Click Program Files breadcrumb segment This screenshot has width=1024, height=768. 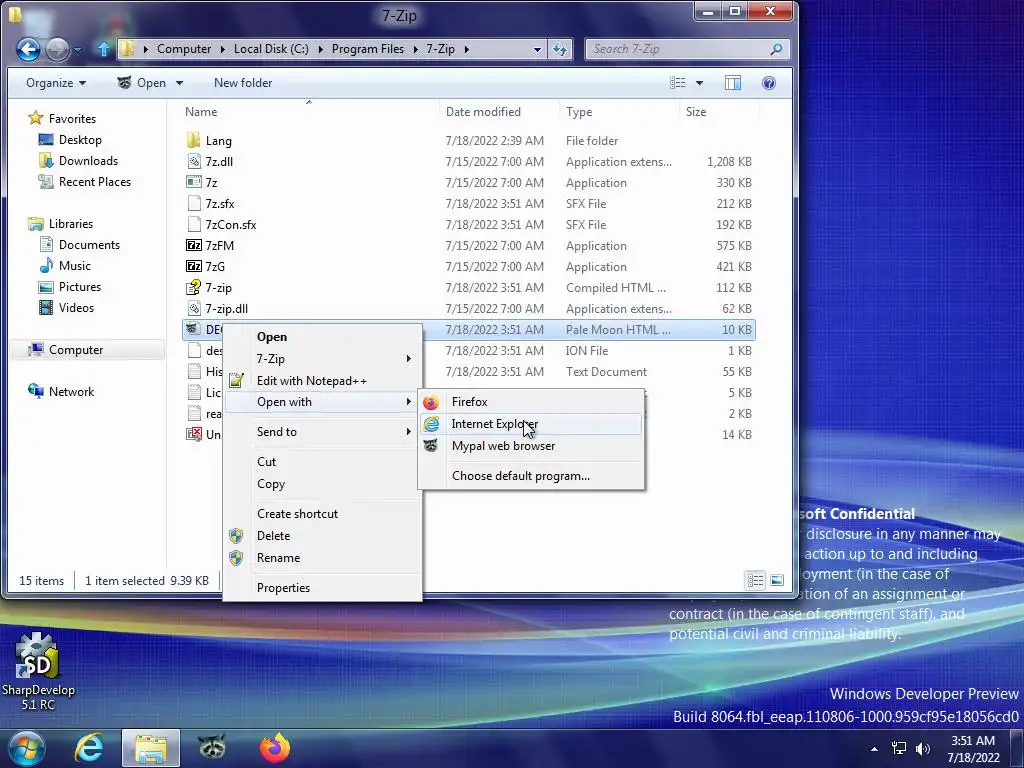368,49
